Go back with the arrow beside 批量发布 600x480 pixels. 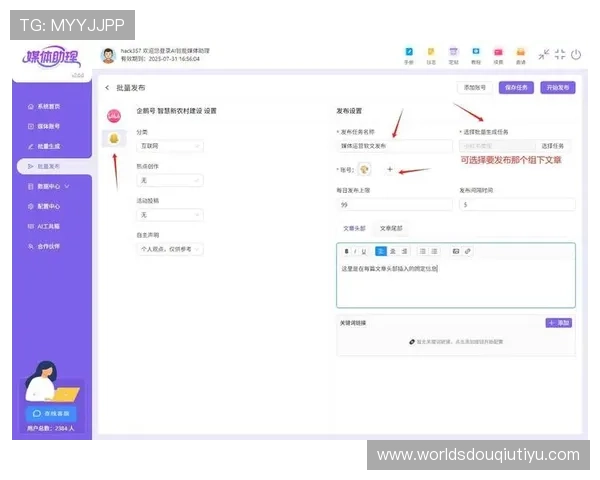tap(107, 88)
